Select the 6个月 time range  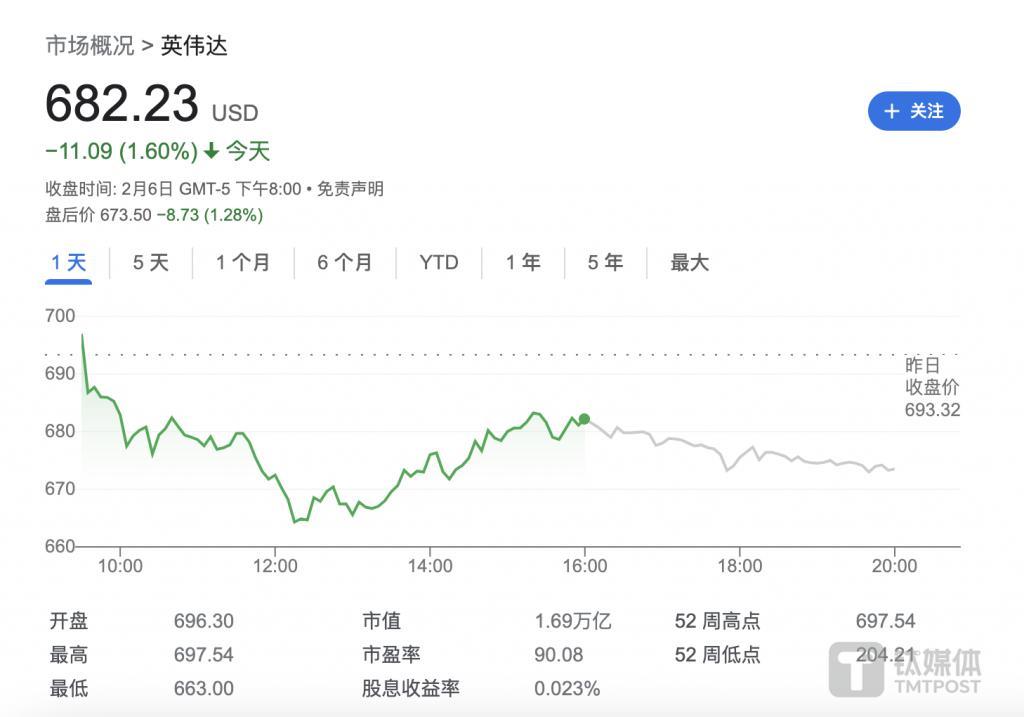click(344, 262)
